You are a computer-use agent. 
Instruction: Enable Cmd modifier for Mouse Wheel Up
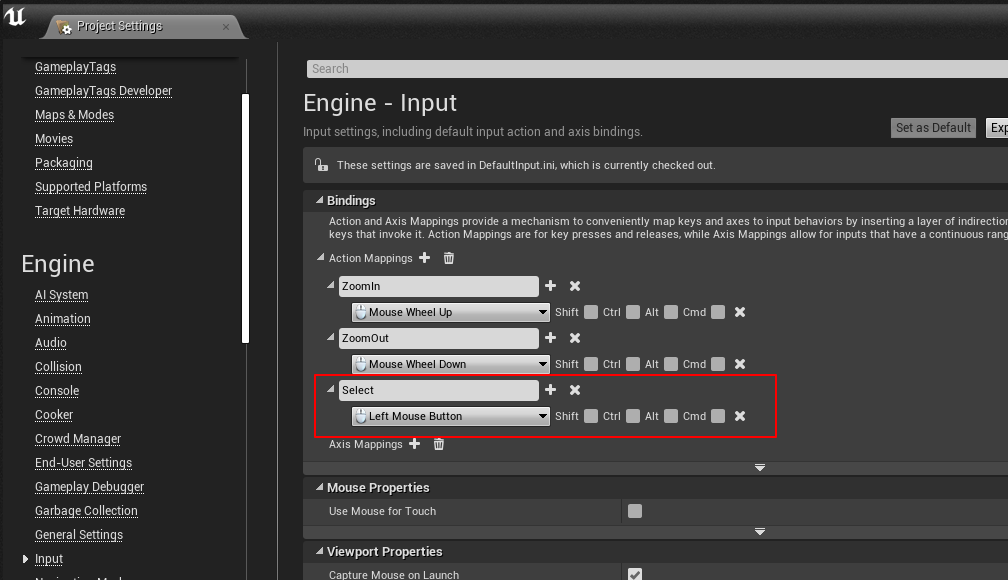[718, 312]
